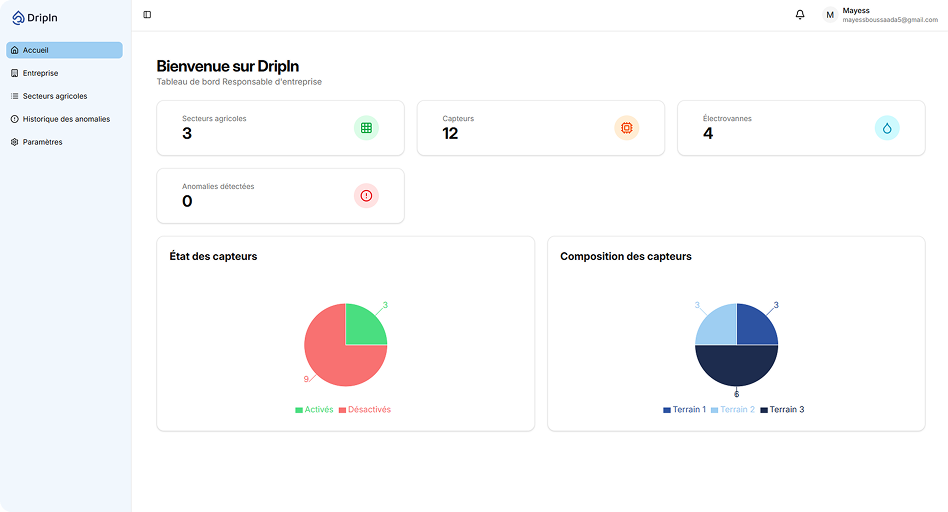Image resolution: width=948 pixels, height=512 pixels.
Task: Click the red alert icon in Anomalies détectées card
Action: click(x=366, y=196)
